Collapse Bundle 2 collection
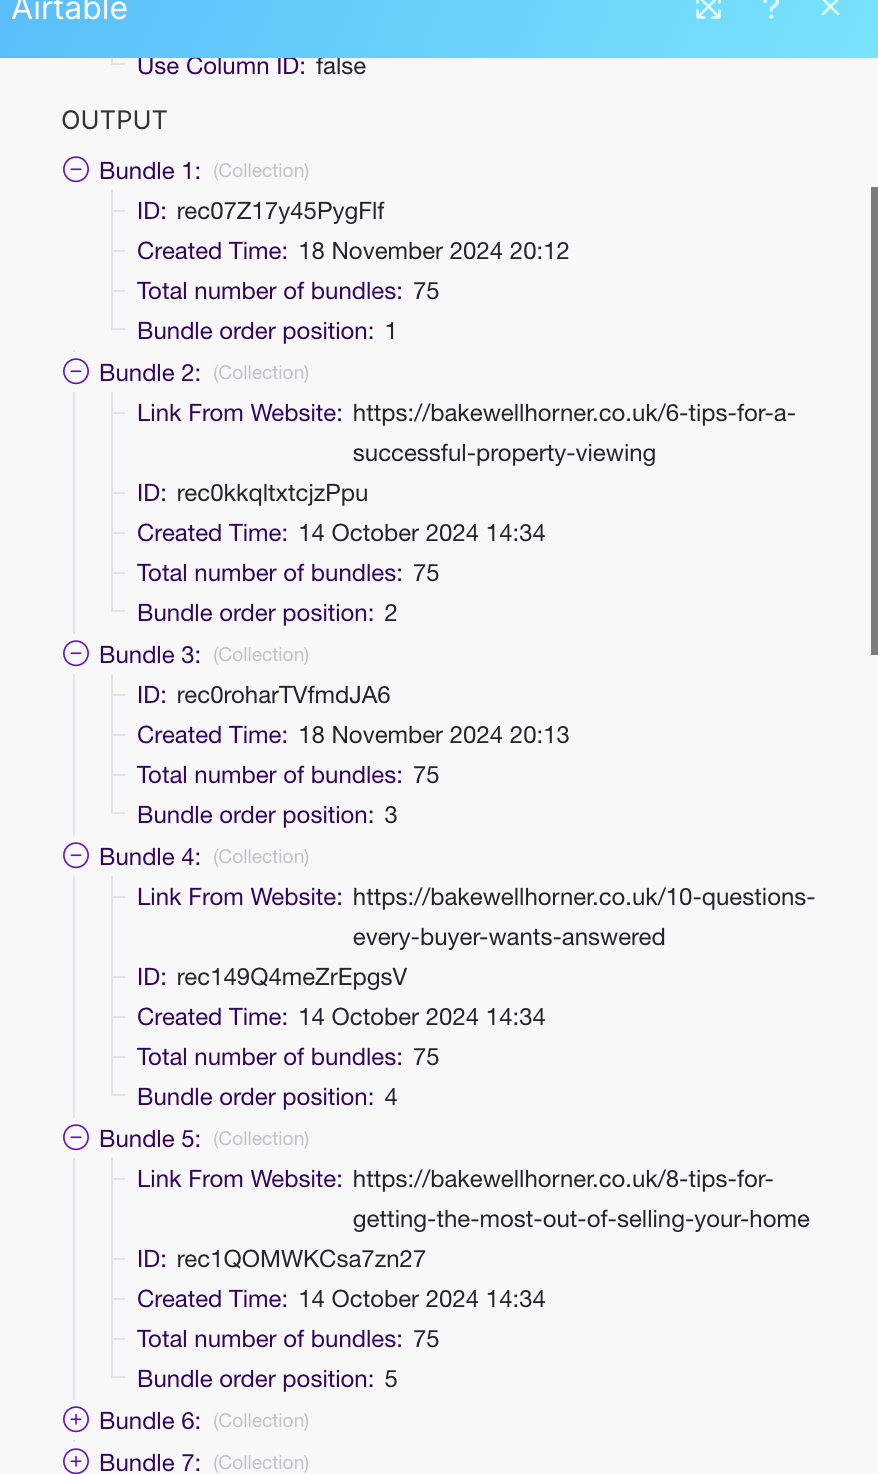The image size is (878, 1474). coord(76,372)
